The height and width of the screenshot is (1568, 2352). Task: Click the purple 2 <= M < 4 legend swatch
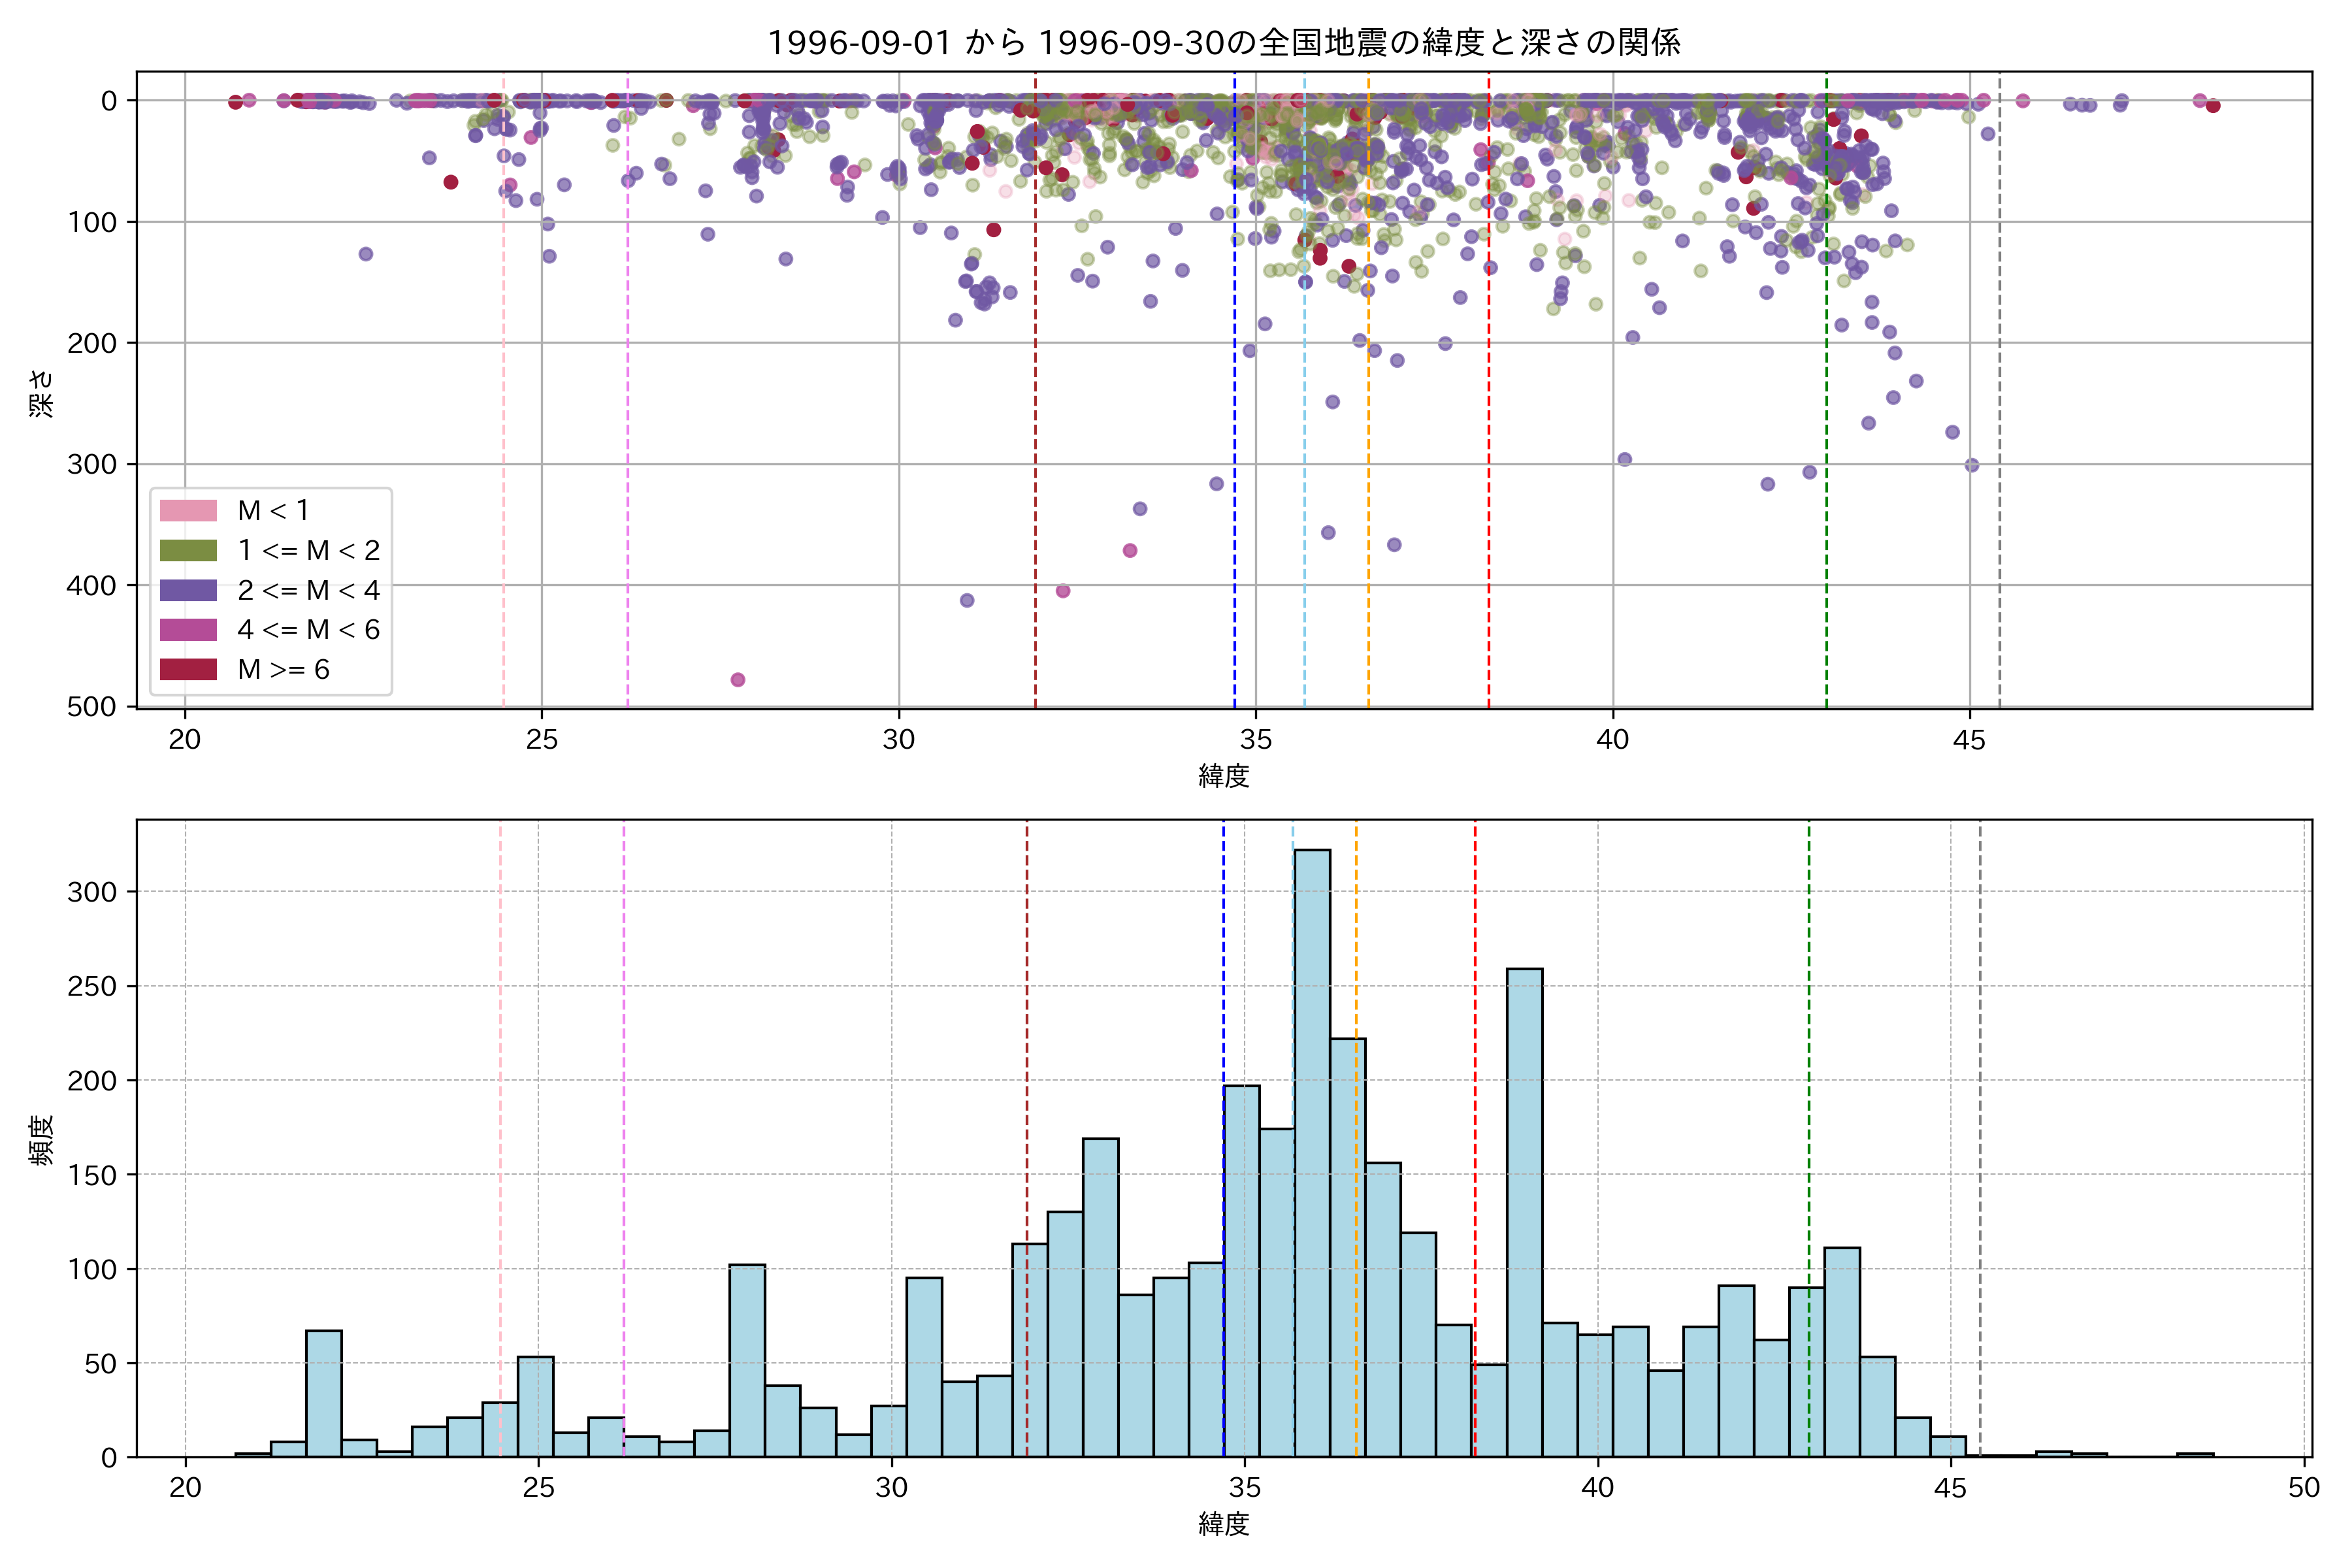(188, 590)
